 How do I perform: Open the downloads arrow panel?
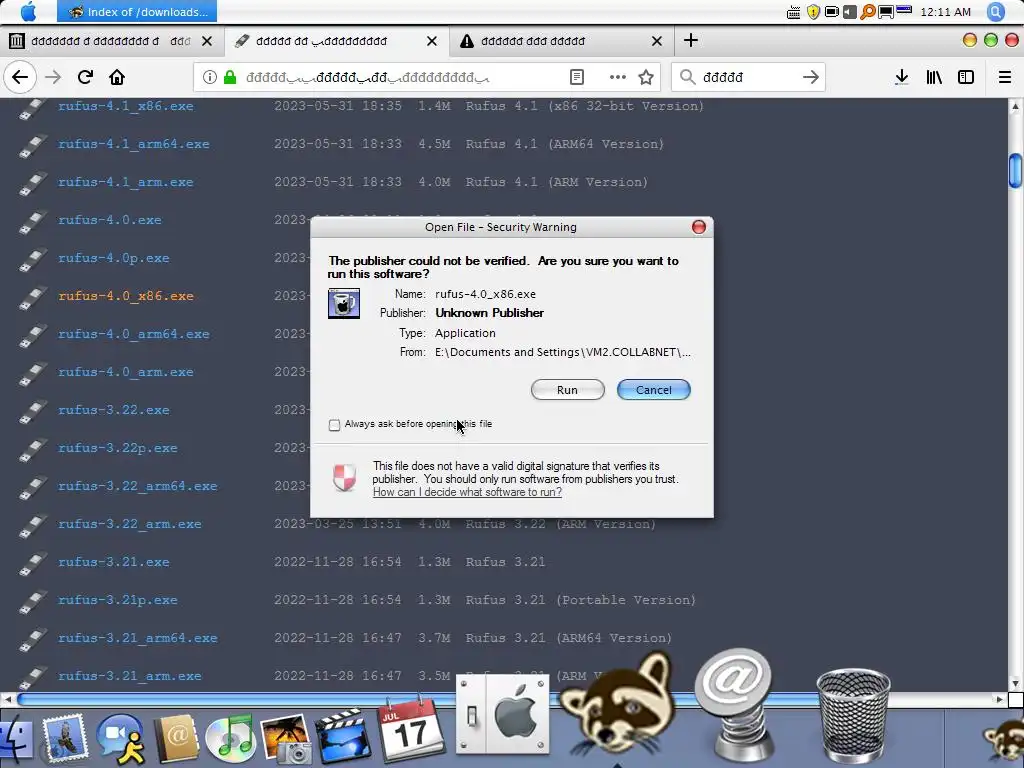tap(902, 77)
